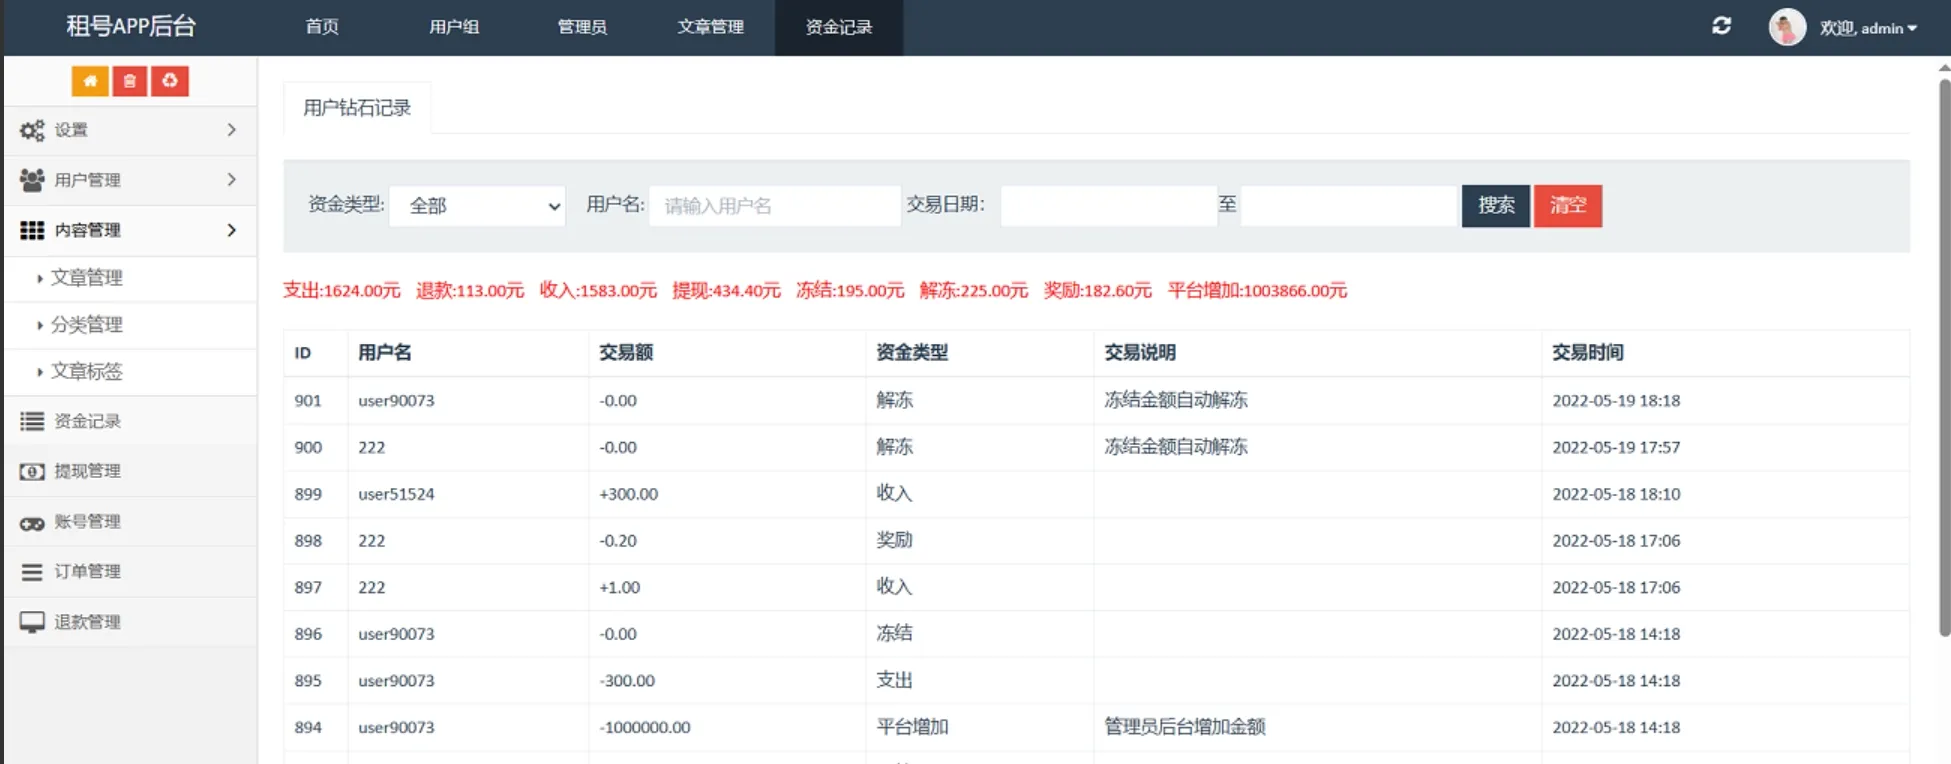Expand the 用户管理 sidebar chevron

click(231, 180)
